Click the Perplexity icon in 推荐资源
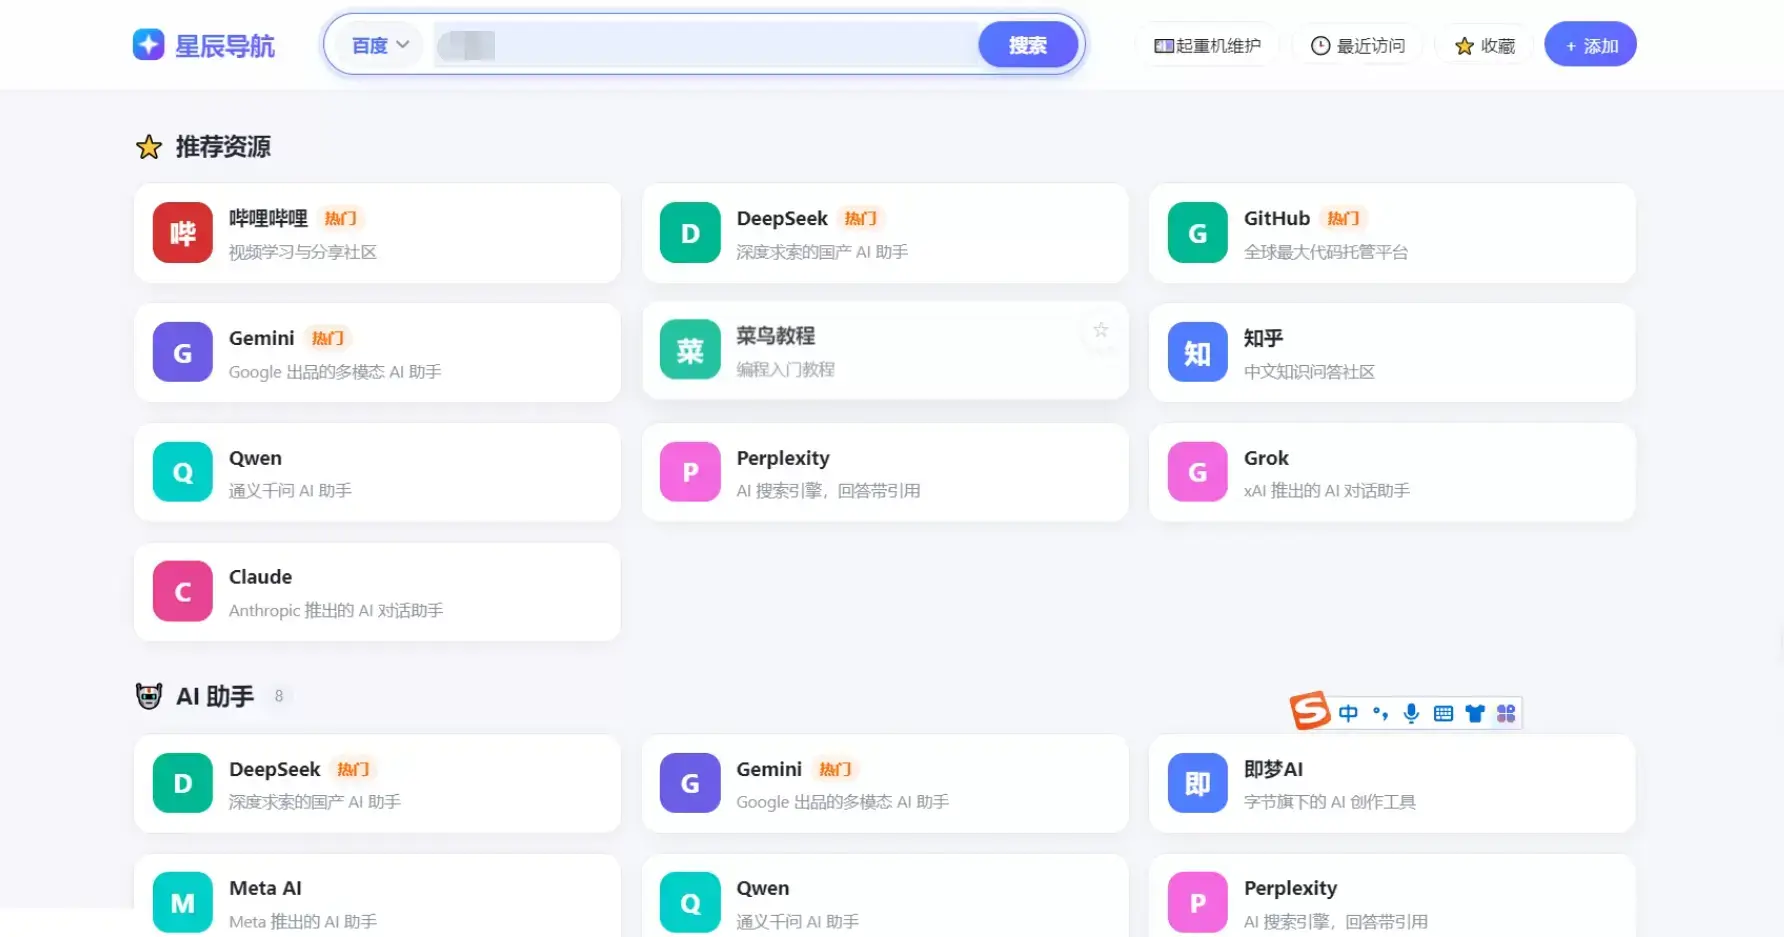This screenshot has width=1784, height=937. (x=690, y=472)
